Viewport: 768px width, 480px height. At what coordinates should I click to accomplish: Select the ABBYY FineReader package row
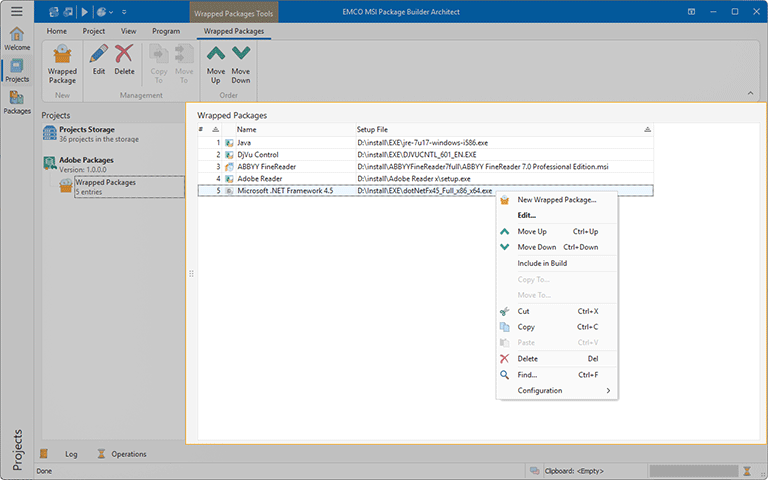[266, 166]
